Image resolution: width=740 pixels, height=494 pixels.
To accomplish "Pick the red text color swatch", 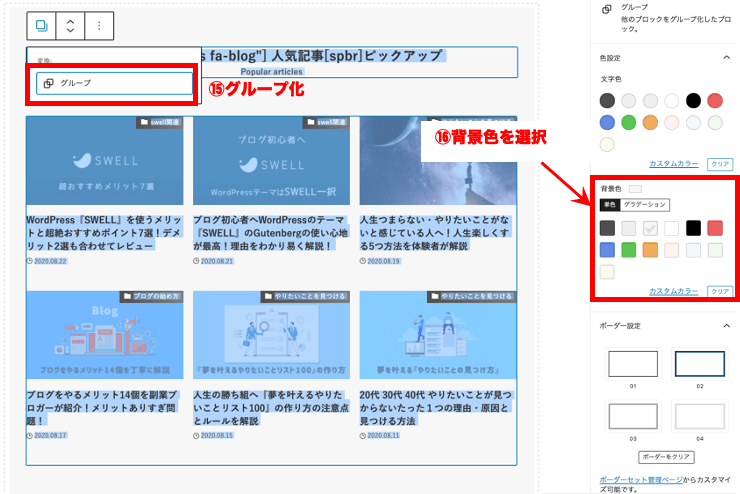I will tap(715, 100).
